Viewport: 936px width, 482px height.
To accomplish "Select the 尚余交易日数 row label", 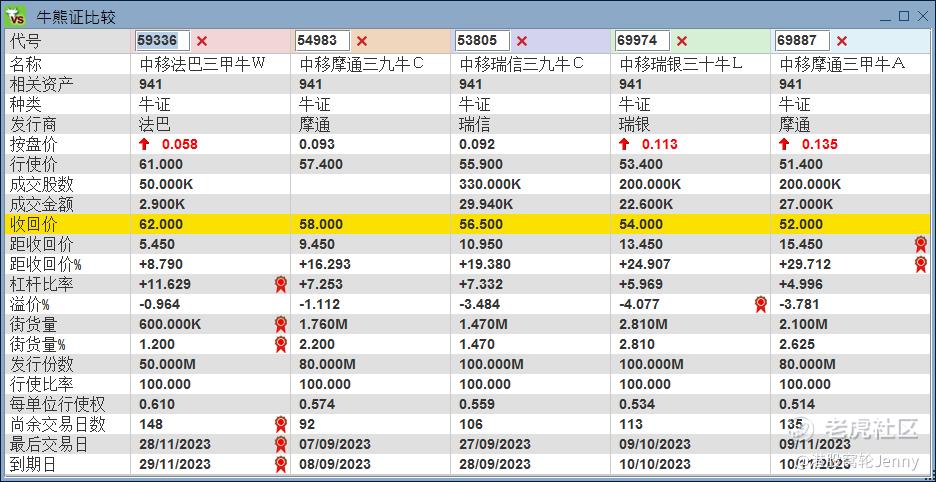I will point(58,425).
